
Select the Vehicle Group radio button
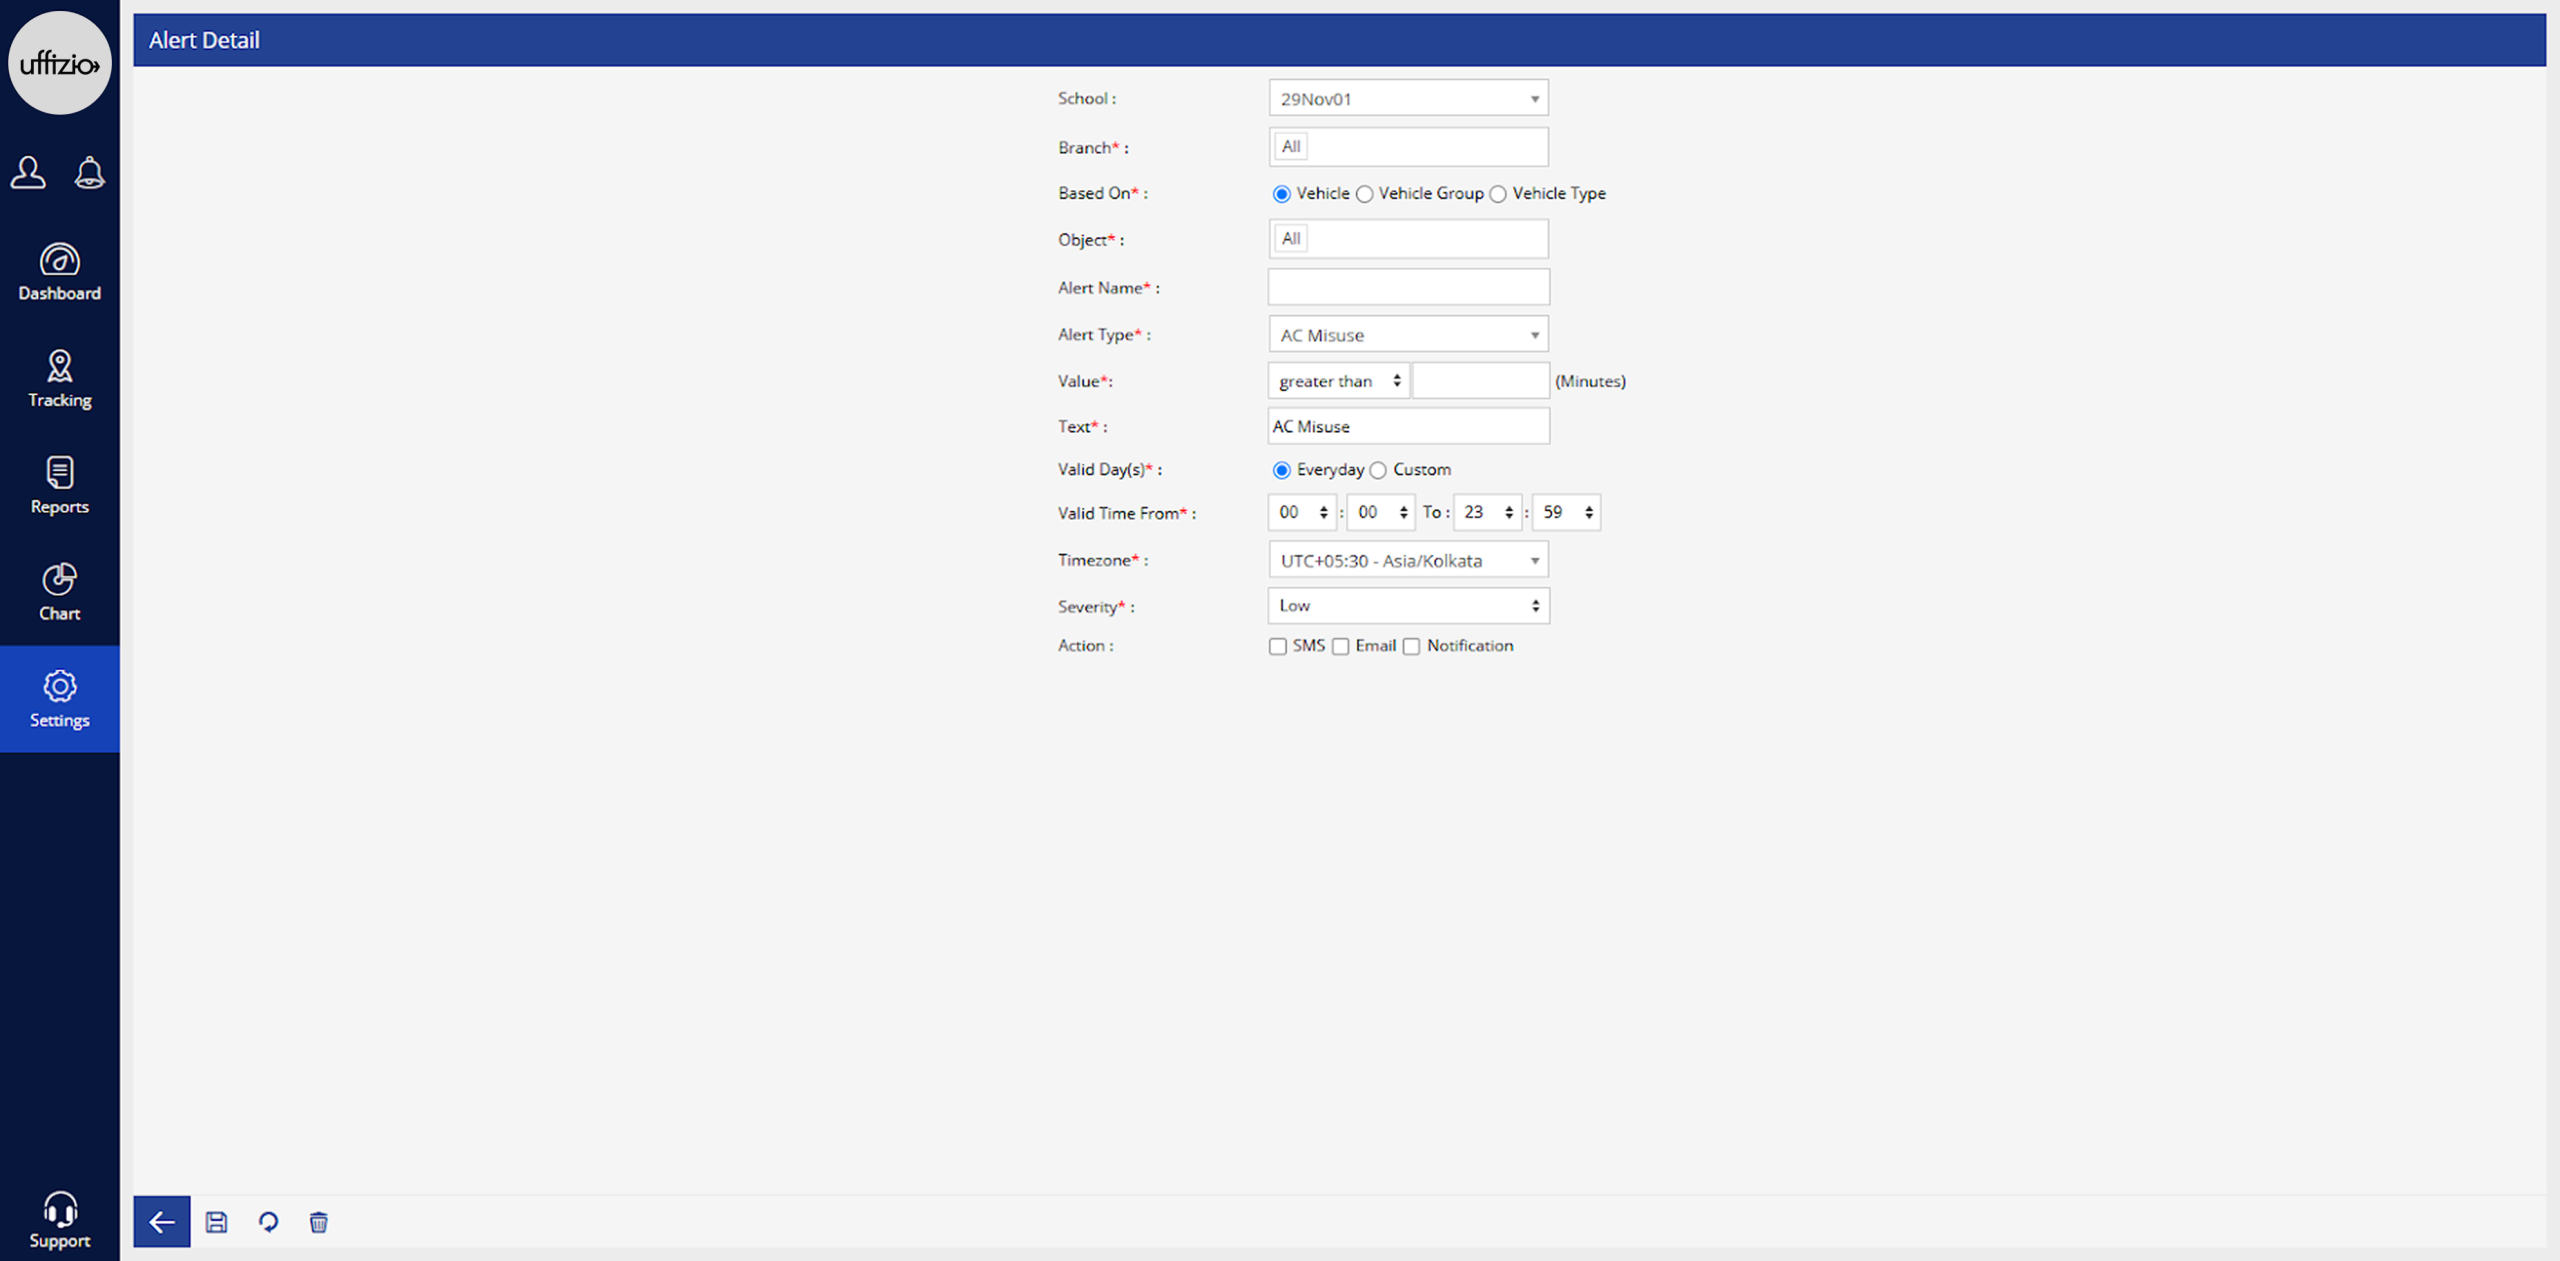pos(1365,194)
